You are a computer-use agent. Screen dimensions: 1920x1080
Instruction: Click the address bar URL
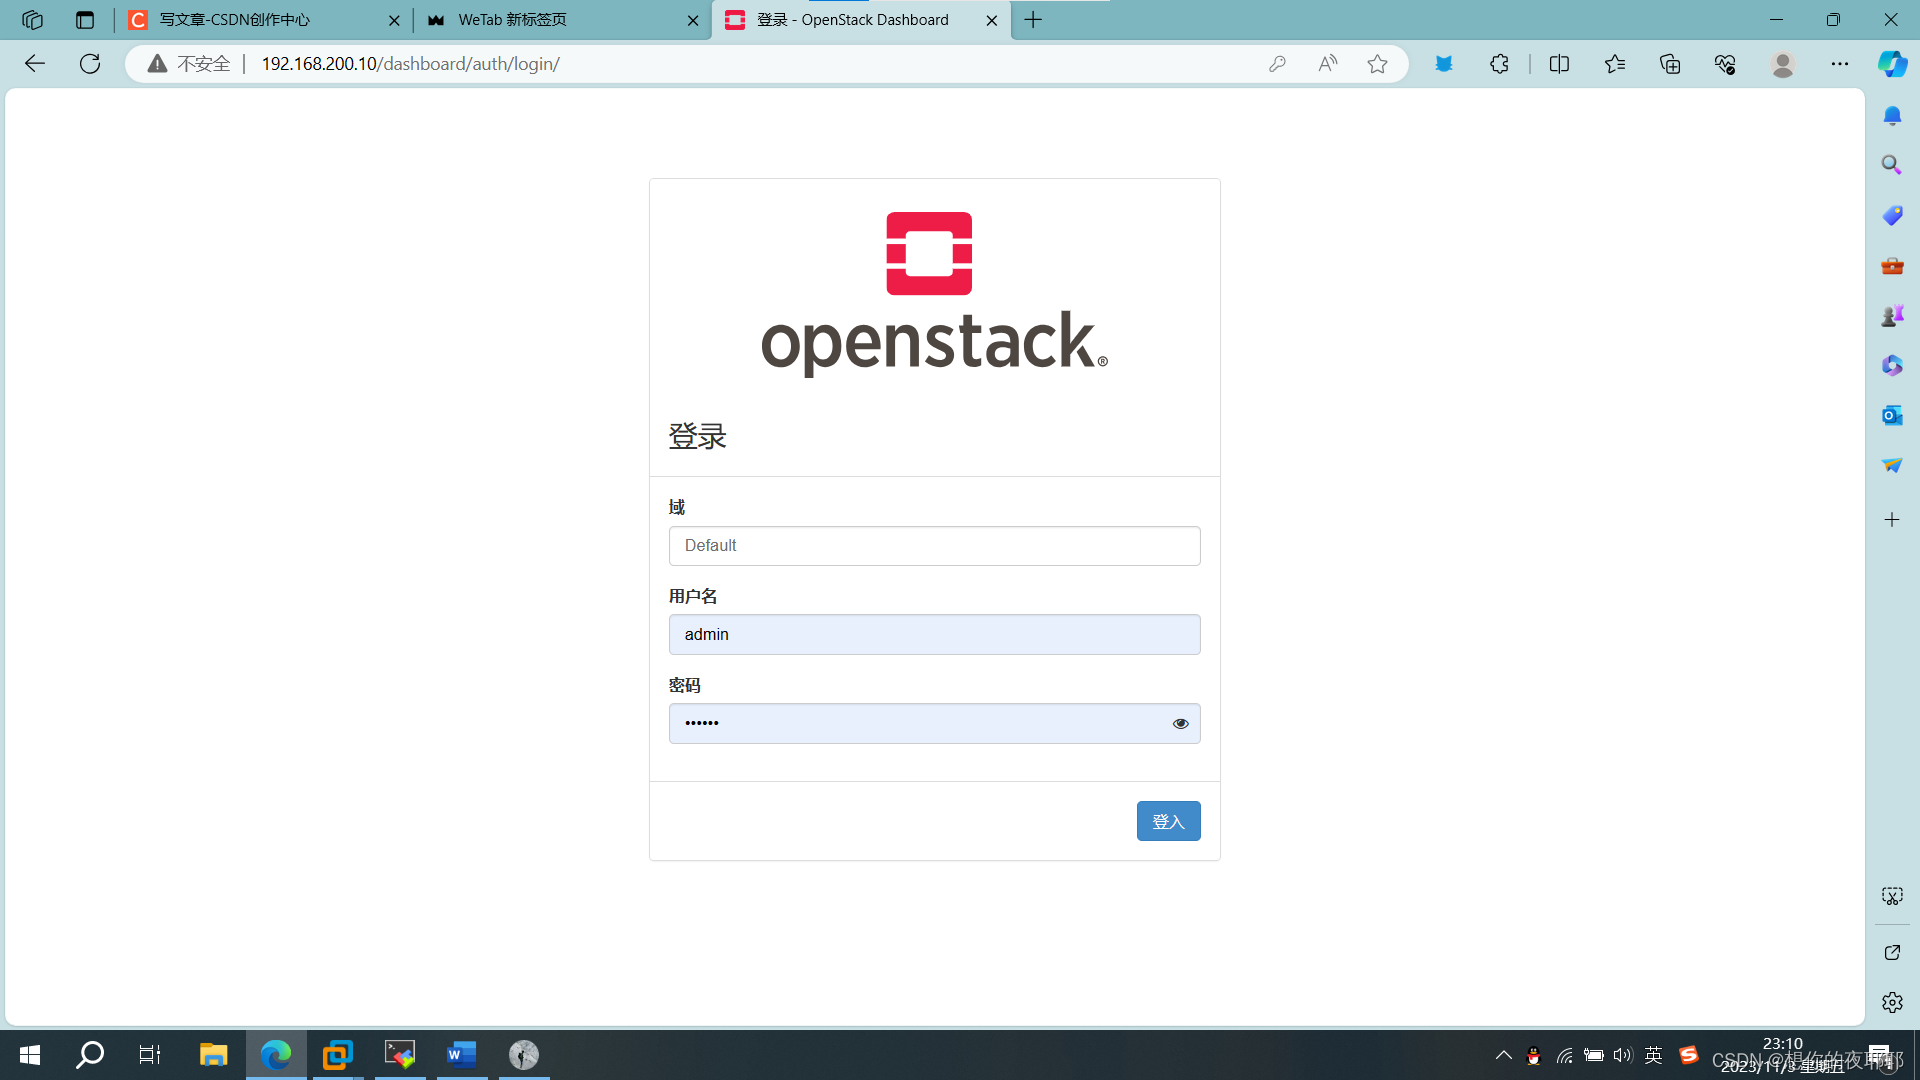[x=410, y=64]
